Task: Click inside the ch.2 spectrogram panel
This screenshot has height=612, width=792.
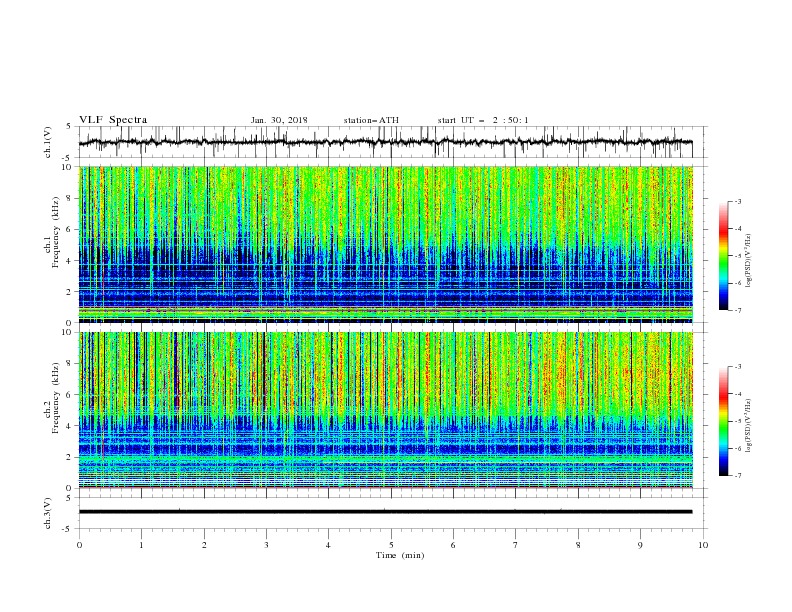Action: click(385, 410)
